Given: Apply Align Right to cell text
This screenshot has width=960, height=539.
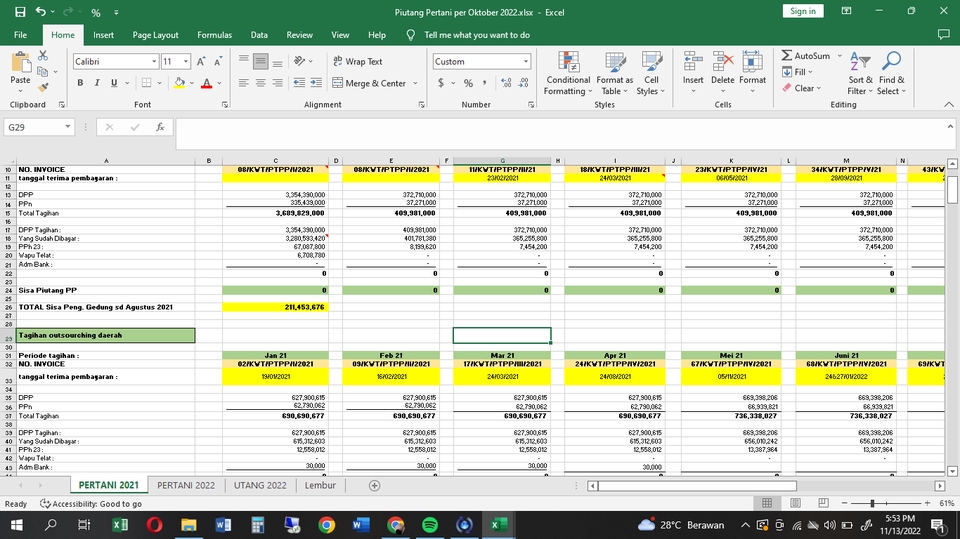Looking at the screenshot, I should (x=277, y=83).
